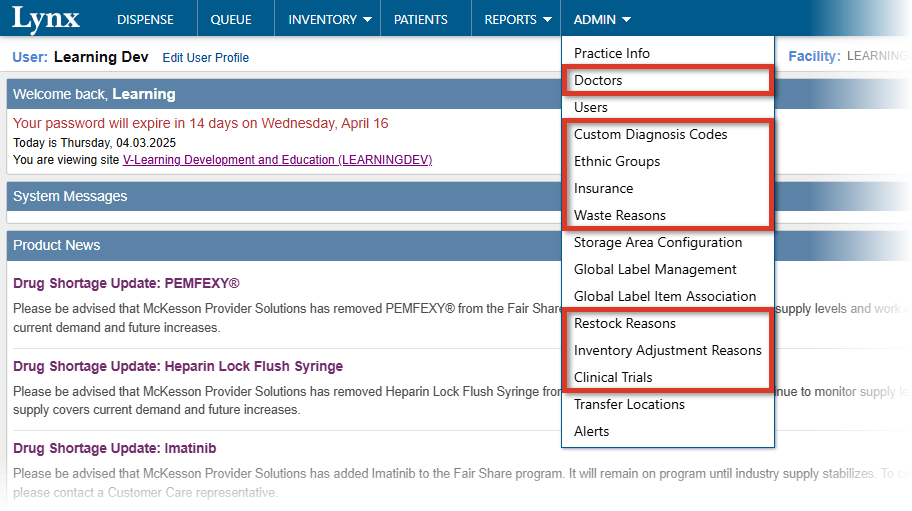Open Global Label Management
Viewport: 912px width, 511px height.
click(655, 269)
